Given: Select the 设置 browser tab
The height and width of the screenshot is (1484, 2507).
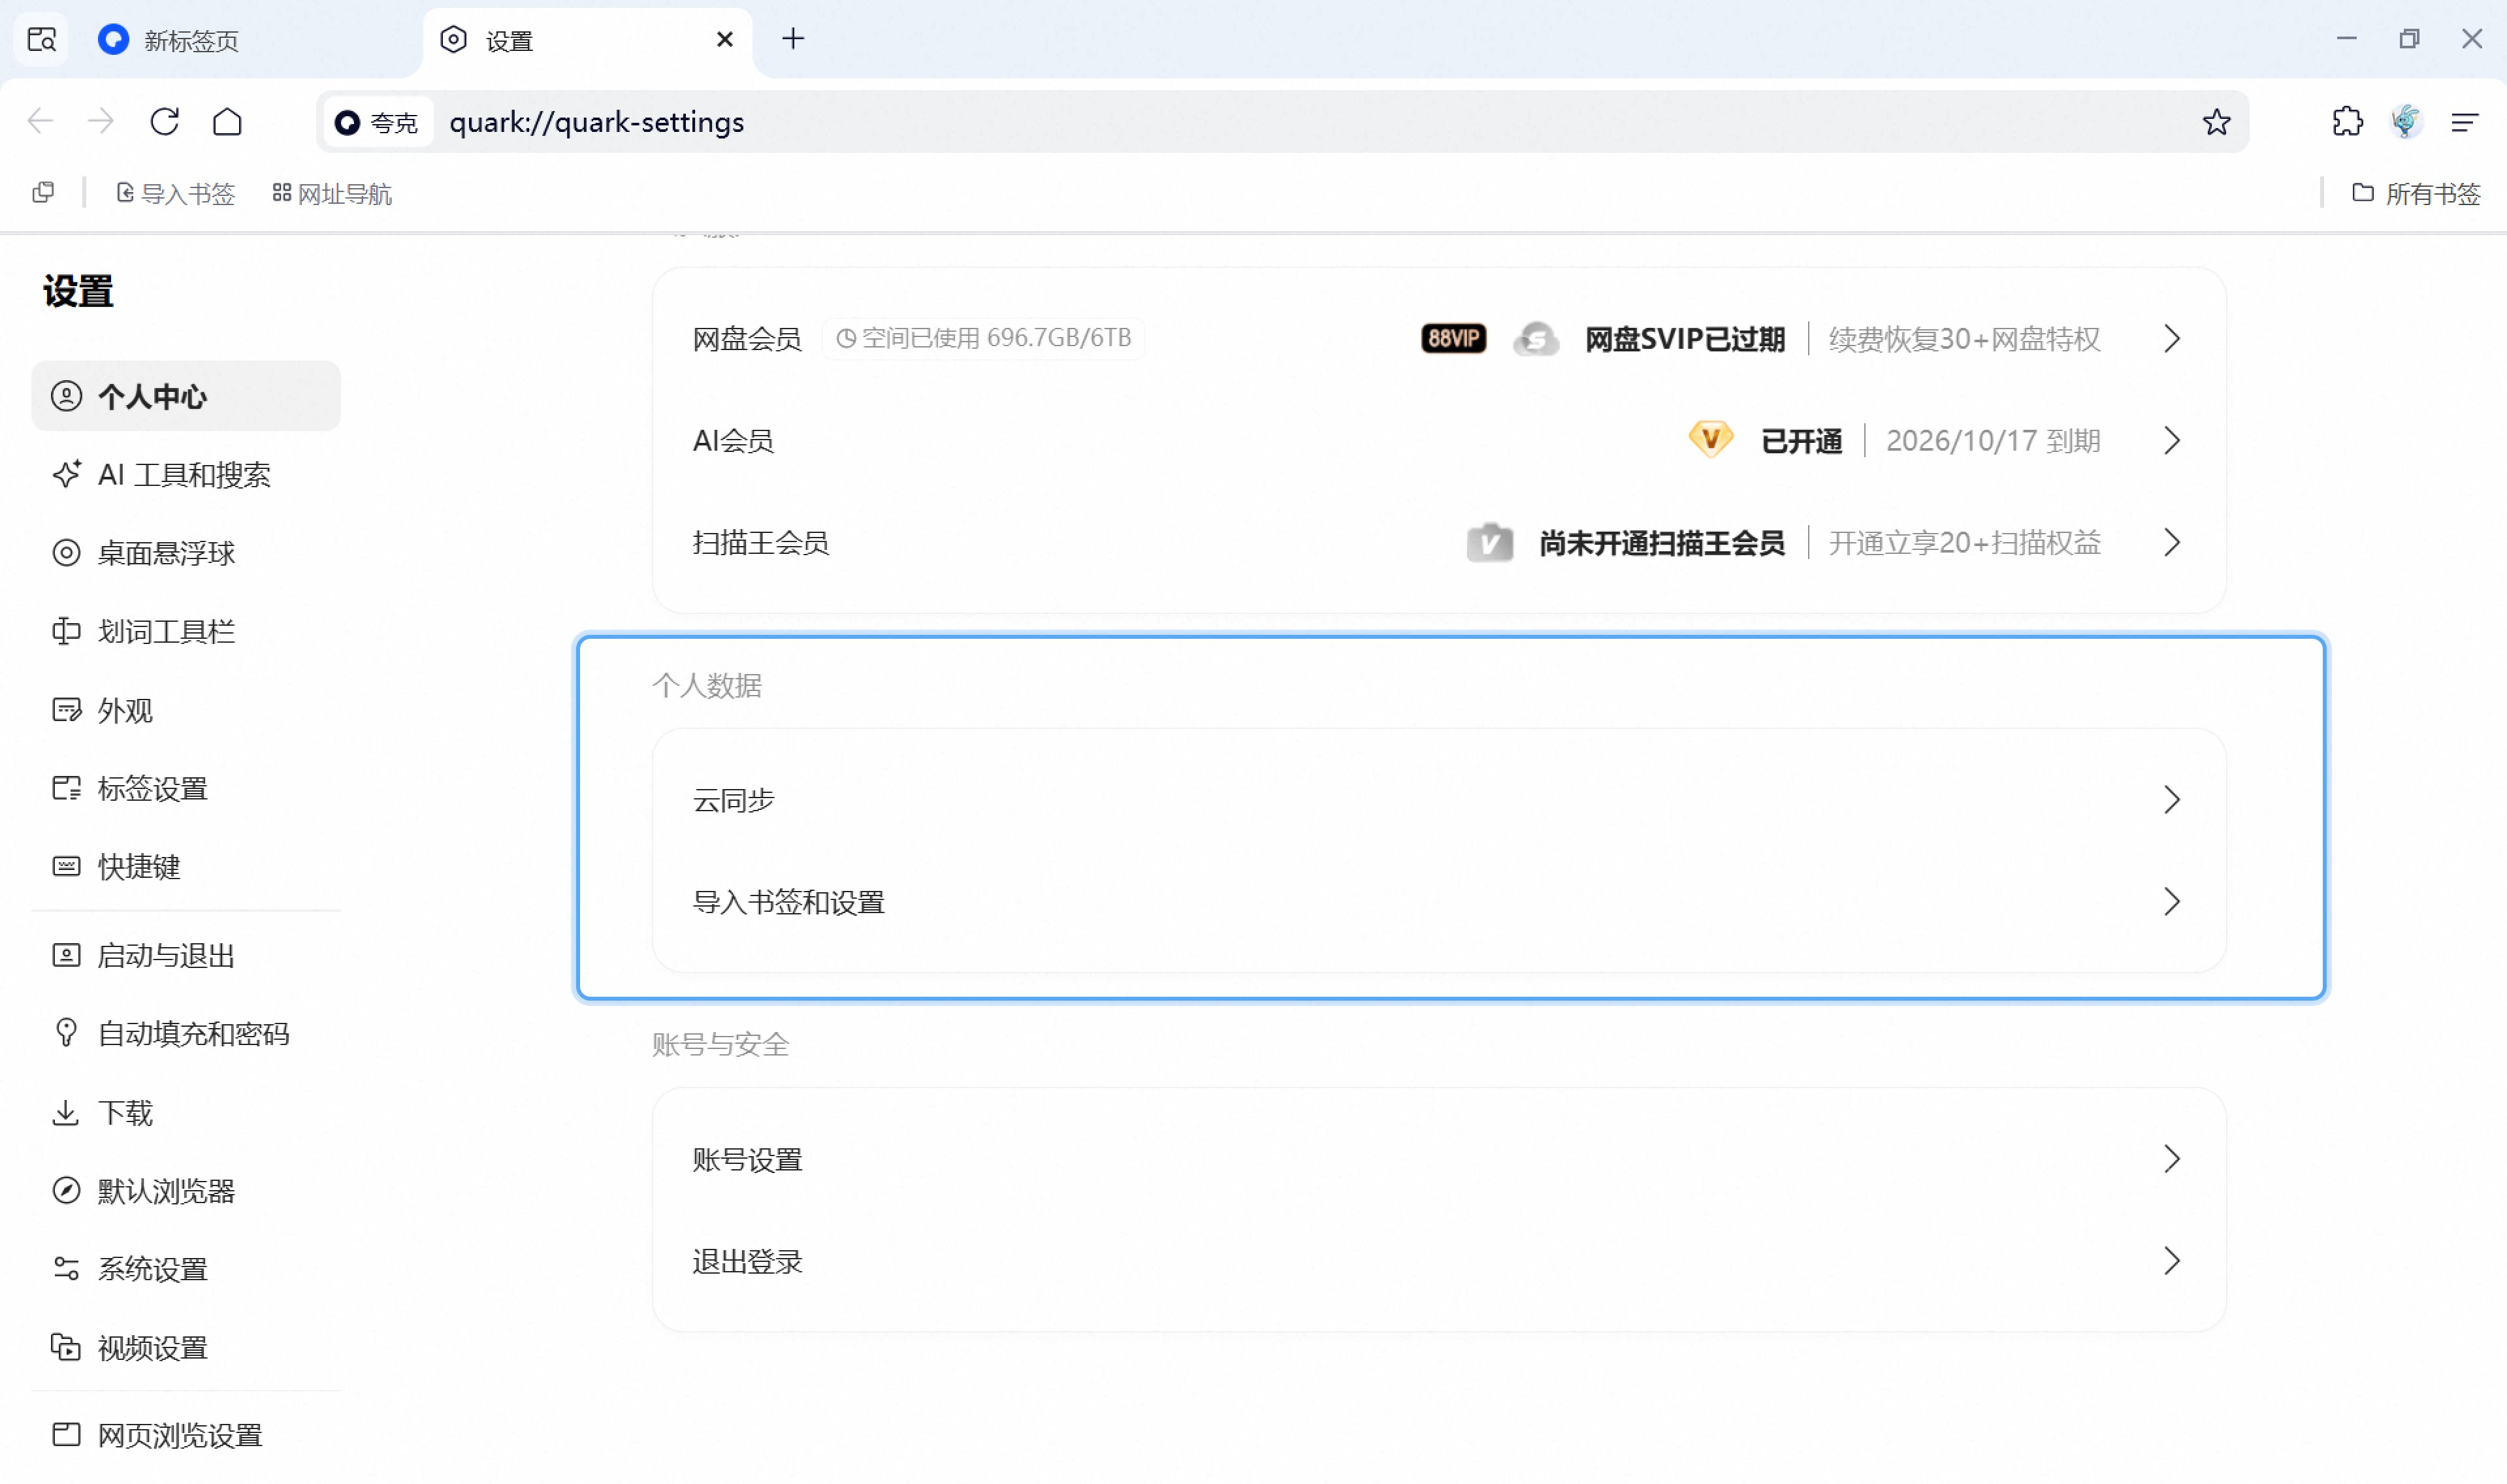Looking at the screenshot, I should (x=588, y=40).
